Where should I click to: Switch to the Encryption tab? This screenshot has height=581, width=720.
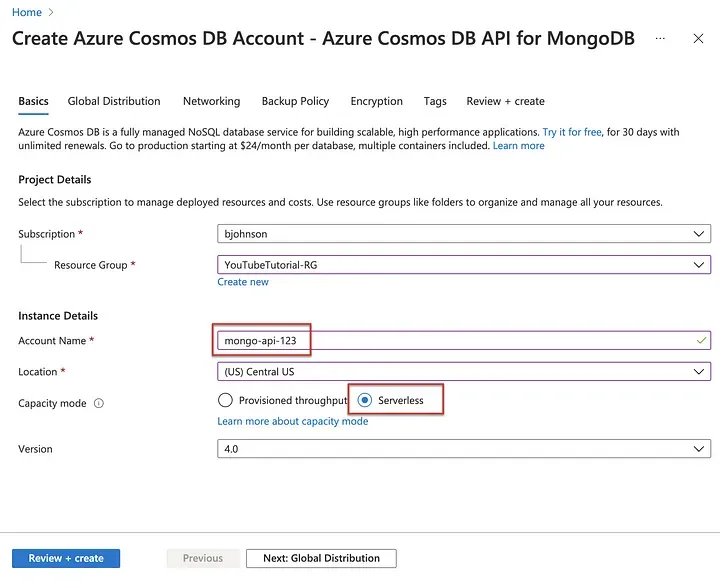click(377, 101)
